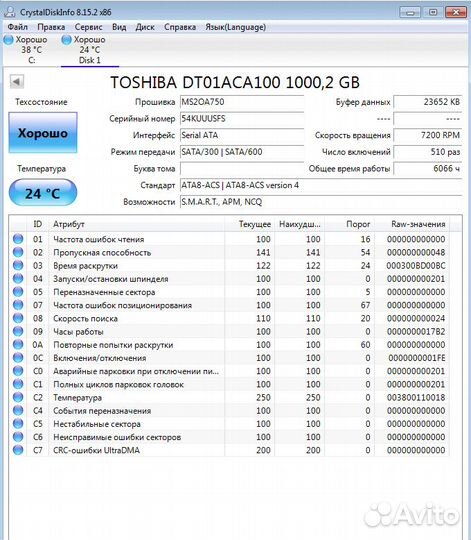Image resolution: width=471 pixels, height=540 pixels.
Task: Click the Порог column header
Action: click(349, 224)
